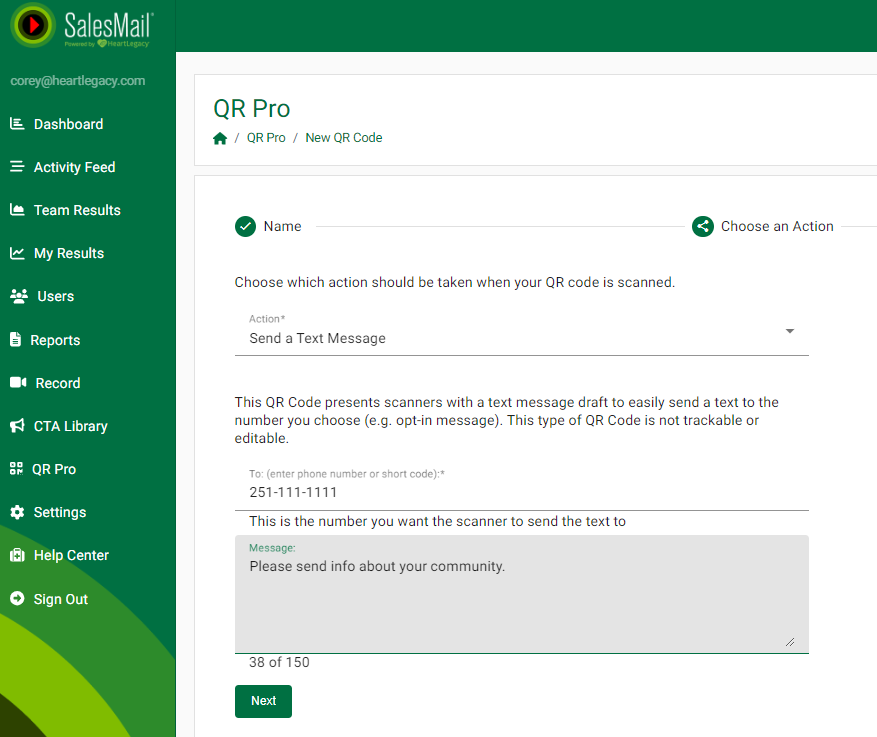Image resolution: width=877 pixels, height=737 pixels.
Task: Open the Action dropdown arrow
Action: coord(789,331)
